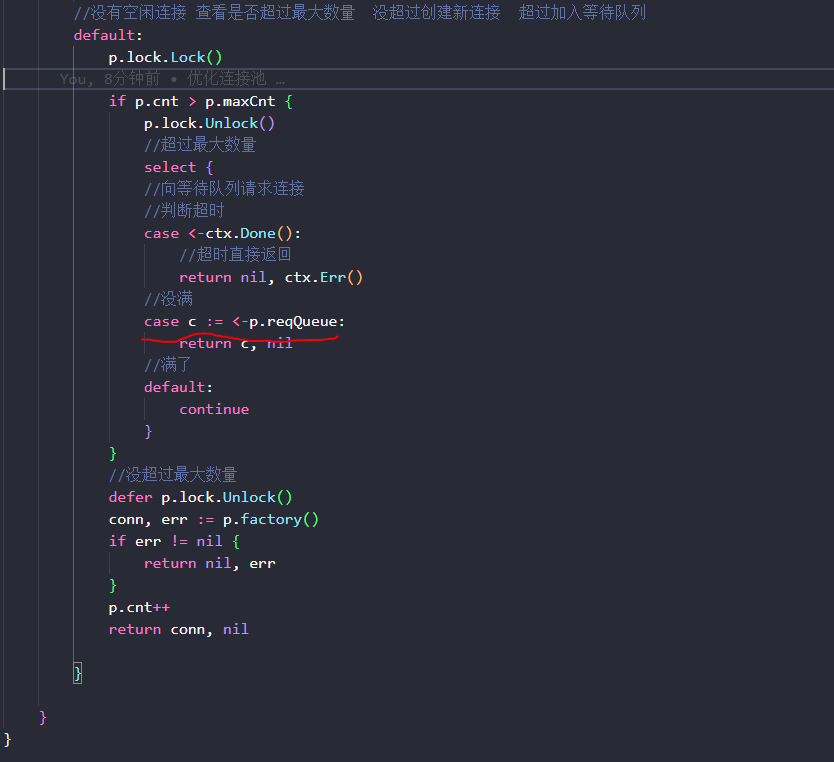Click the '//超时直接返回' comment
The width and height of the screenshot is (834, 762).
tap(235, 255)
